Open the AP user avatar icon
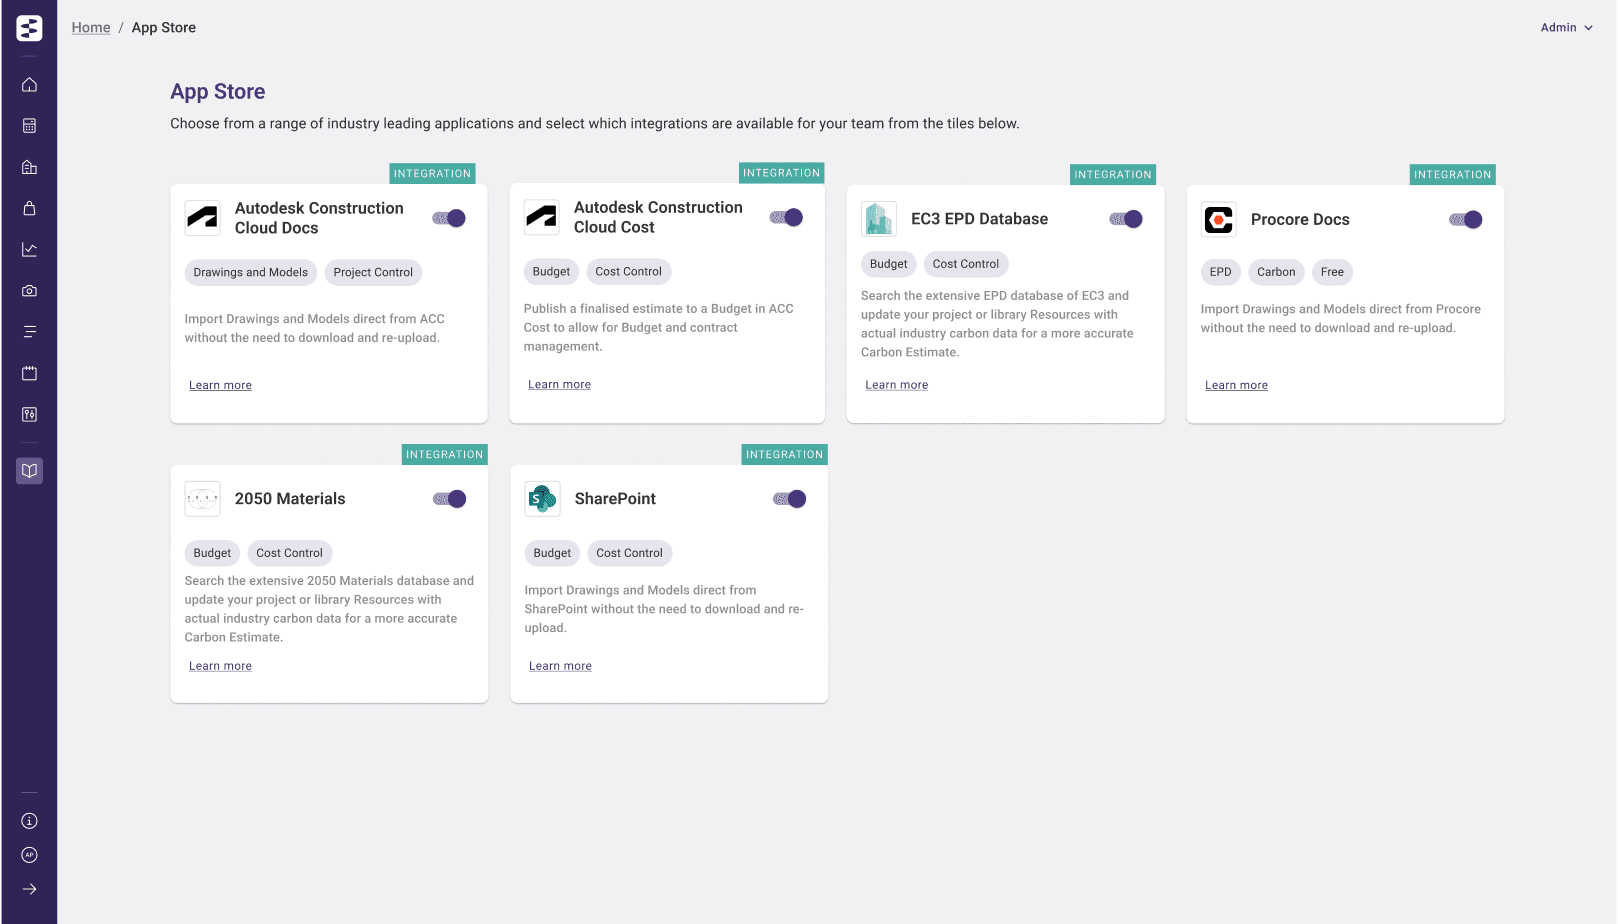The width and height of the screenshot is (1618, 924). 30,855
